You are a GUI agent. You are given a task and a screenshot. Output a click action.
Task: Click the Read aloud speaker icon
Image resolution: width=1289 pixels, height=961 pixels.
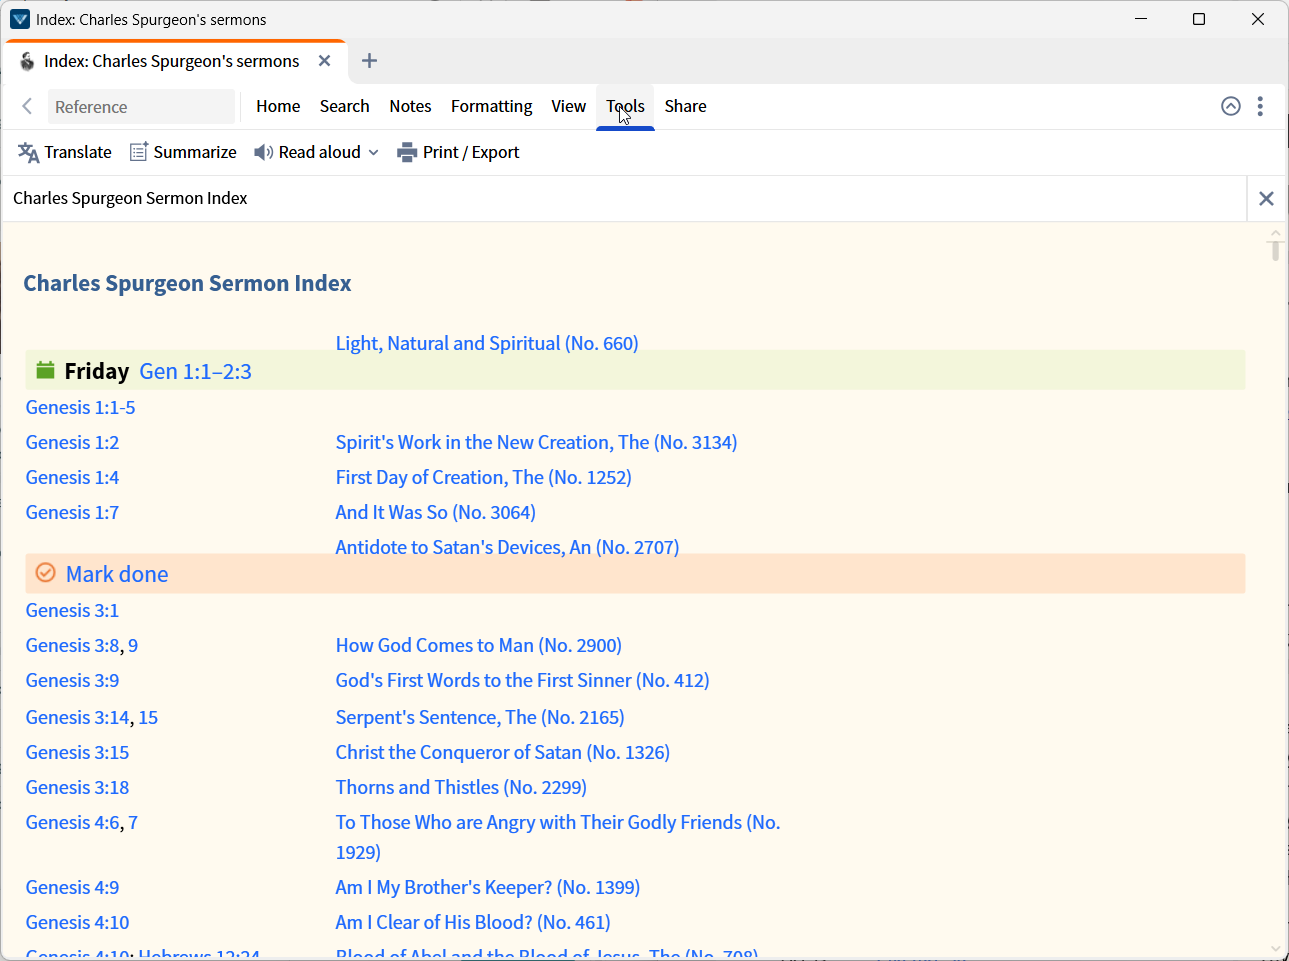tap(263, 152)
